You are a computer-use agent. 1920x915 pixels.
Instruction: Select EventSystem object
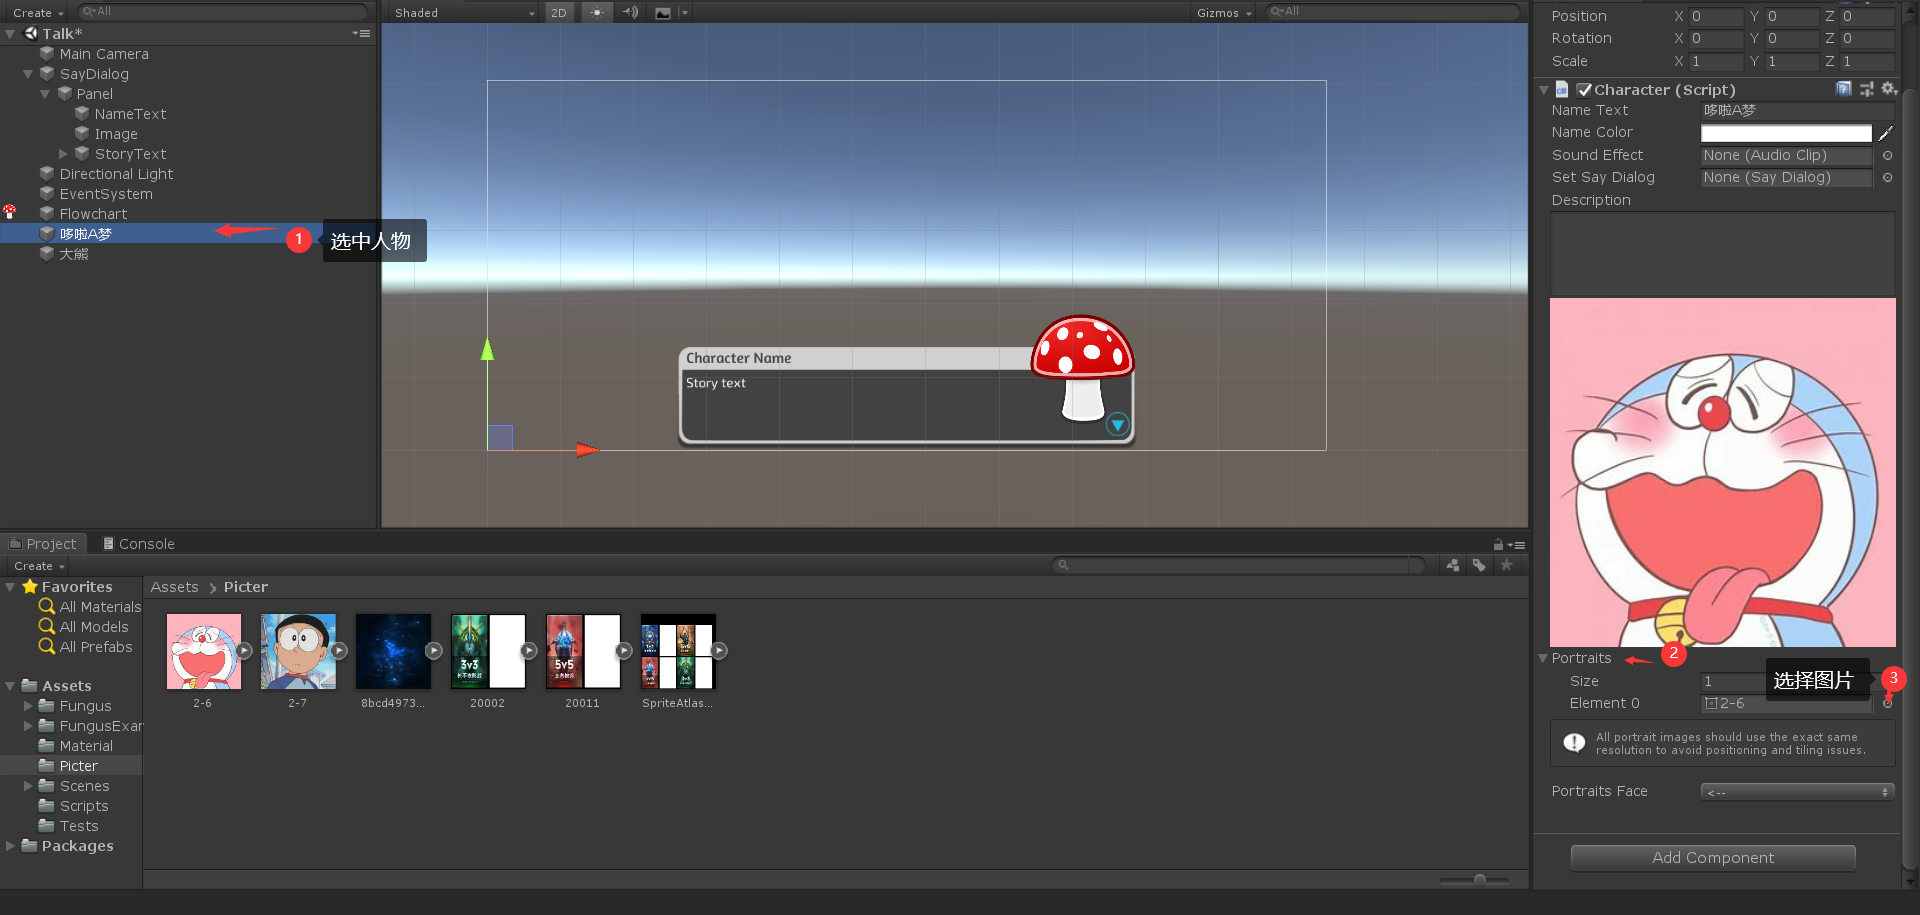106,194
